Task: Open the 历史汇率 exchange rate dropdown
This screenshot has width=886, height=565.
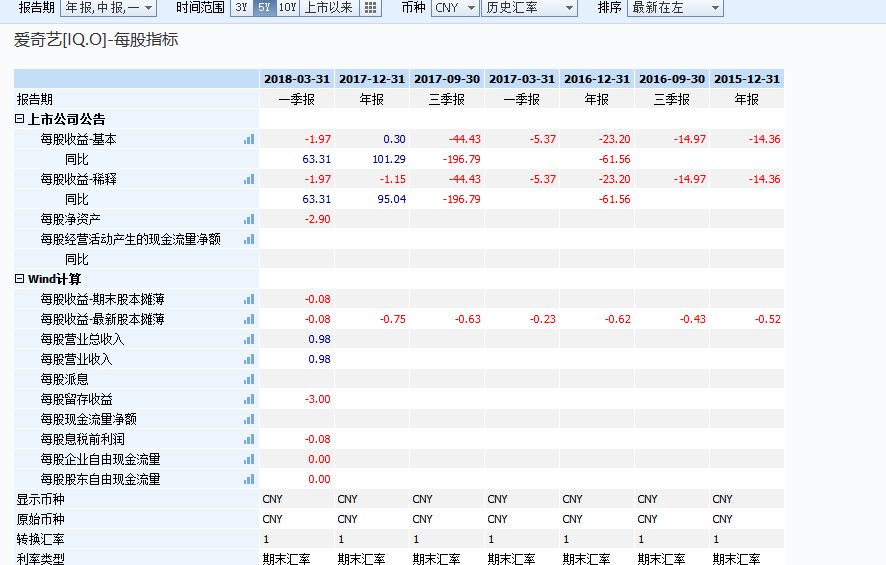Action: [x=529, y=8]
